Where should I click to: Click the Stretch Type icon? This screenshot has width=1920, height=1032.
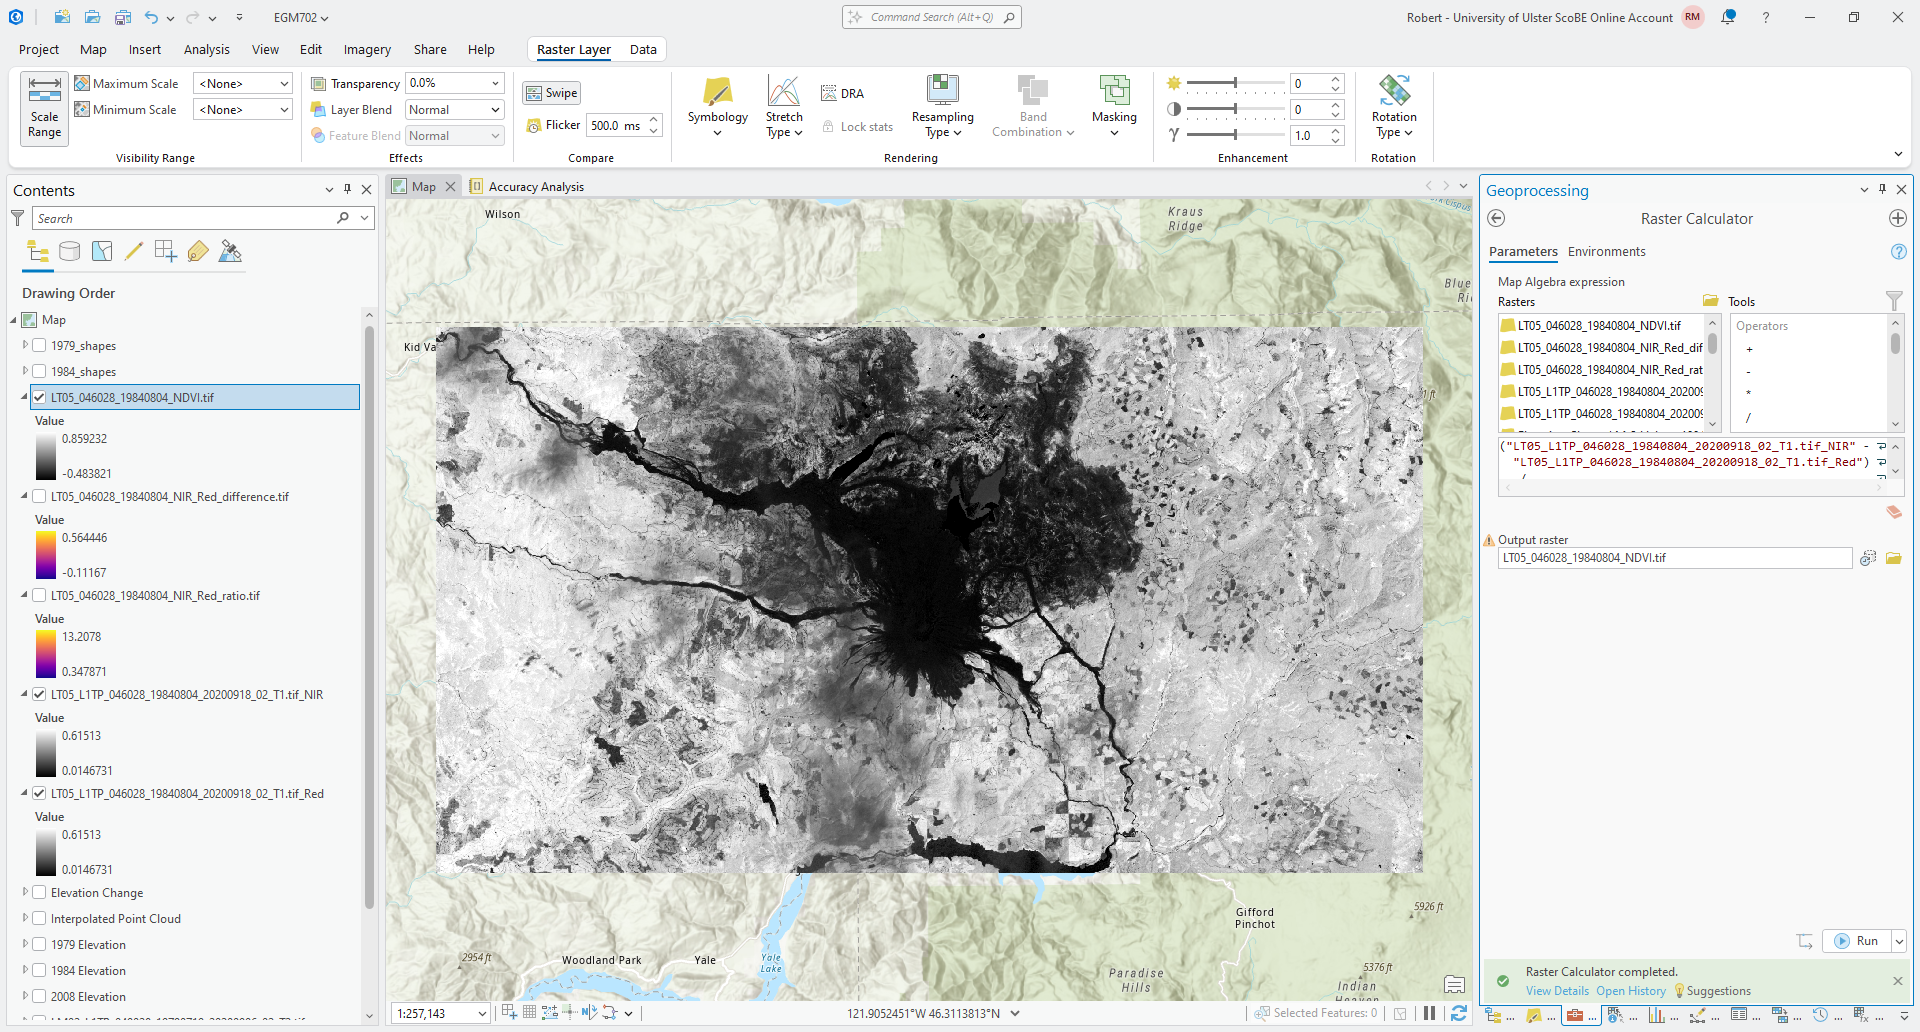pos(784,92)
